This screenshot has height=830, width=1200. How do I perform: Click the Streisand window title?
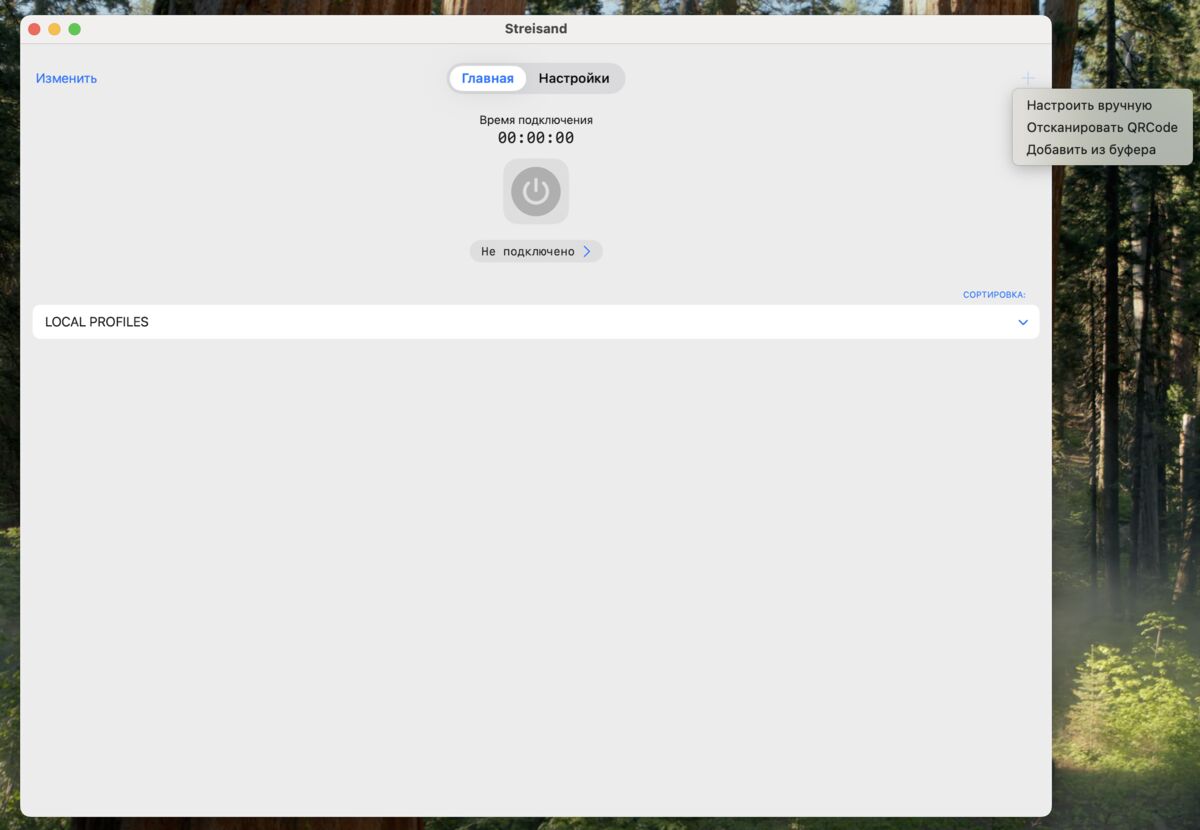[536, 29]
